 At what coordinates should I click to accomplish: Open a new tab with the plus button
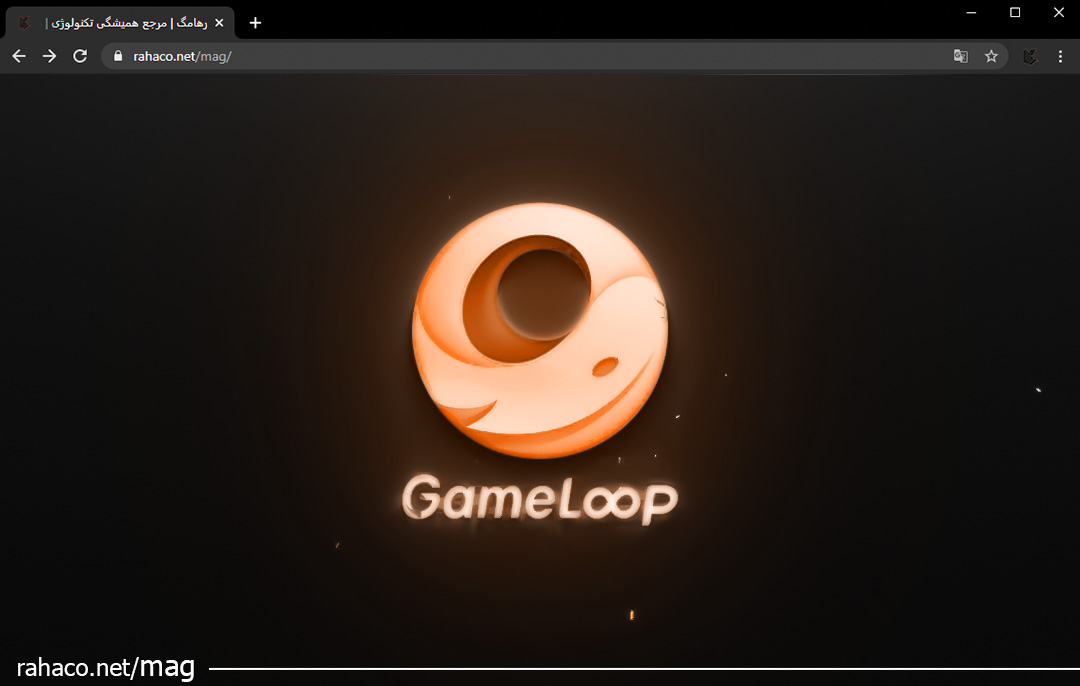(x=255, y=22)
